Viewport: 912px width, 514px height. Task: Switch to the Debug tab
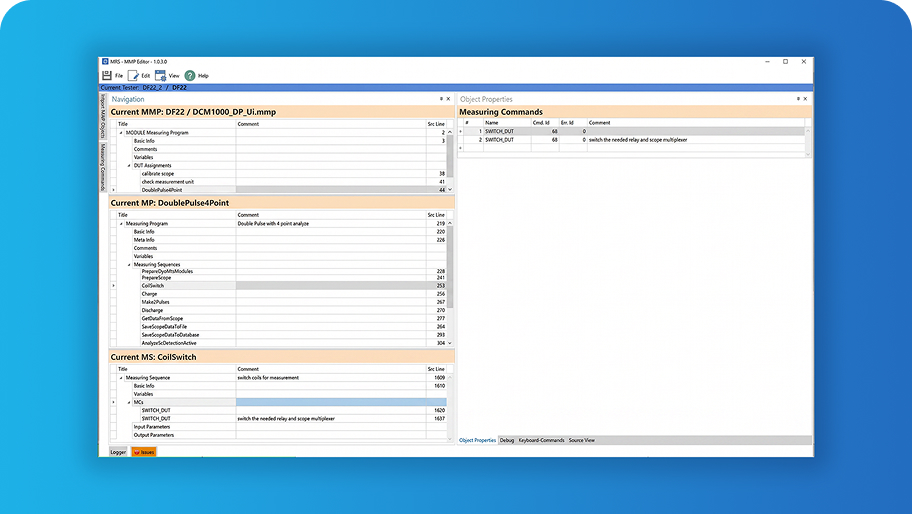pos(507,440)
